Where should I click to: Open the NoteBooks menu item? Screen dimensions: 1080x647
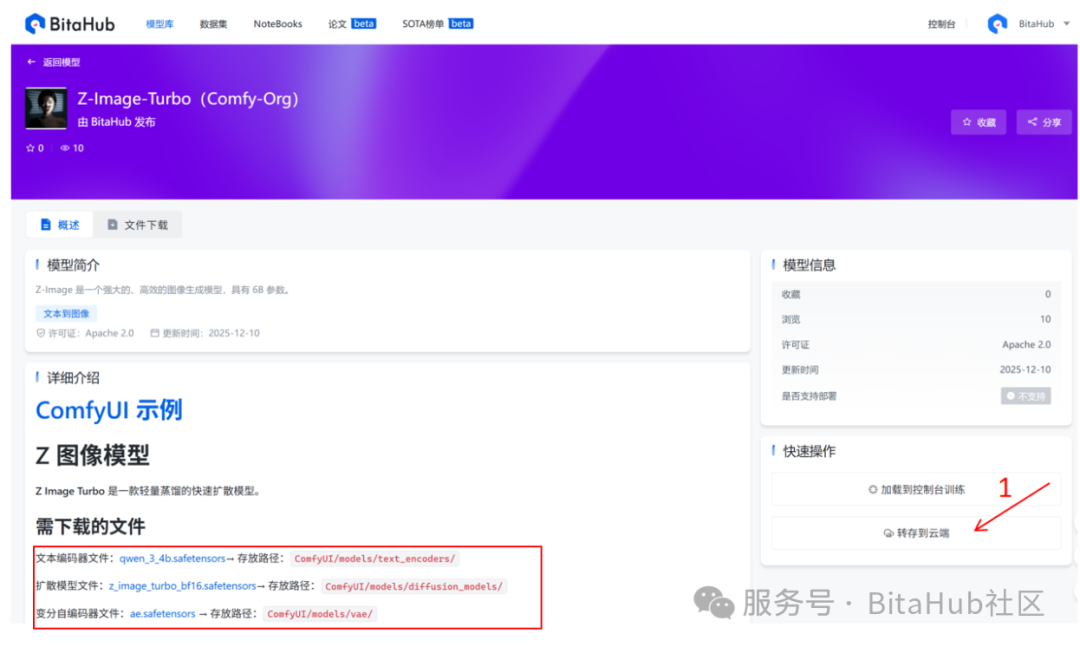277,23
